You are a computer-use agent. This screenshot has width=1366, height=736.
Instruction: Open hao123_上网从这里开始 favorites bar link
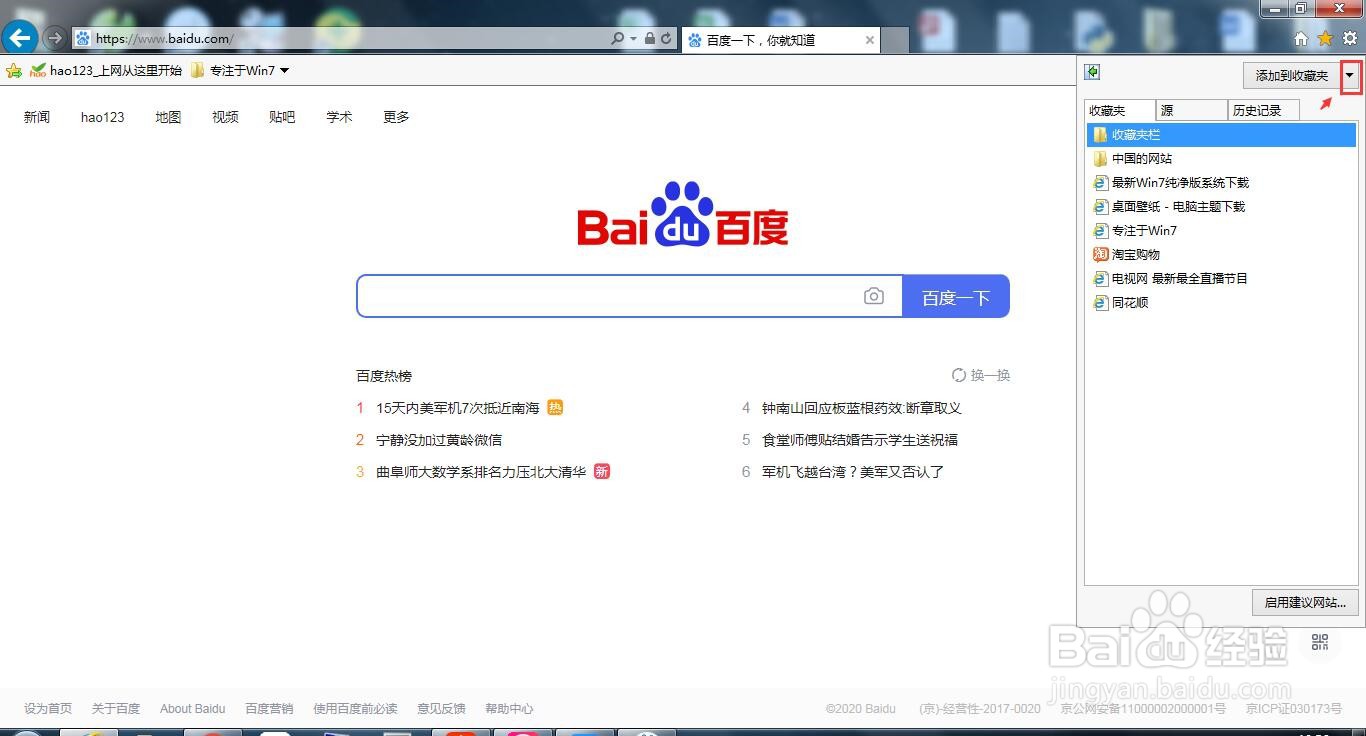pyautogui.click(x=106, y=70)
